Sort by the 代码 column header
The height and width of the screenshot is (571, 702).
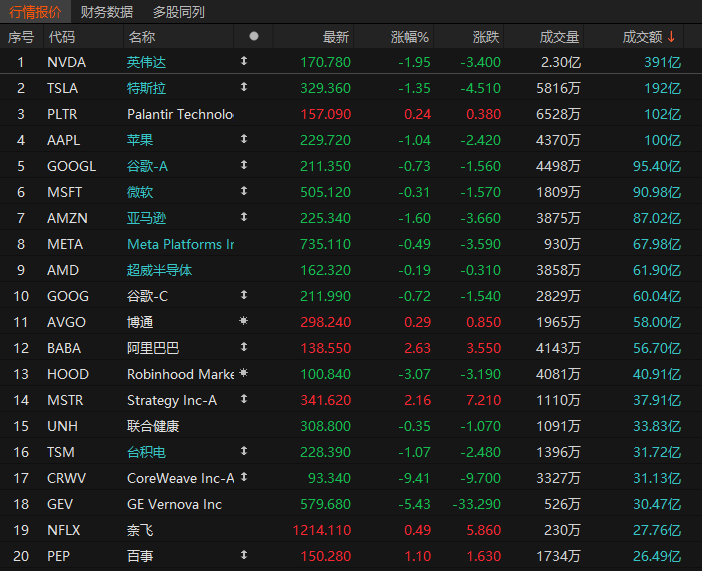coord(61,37)
